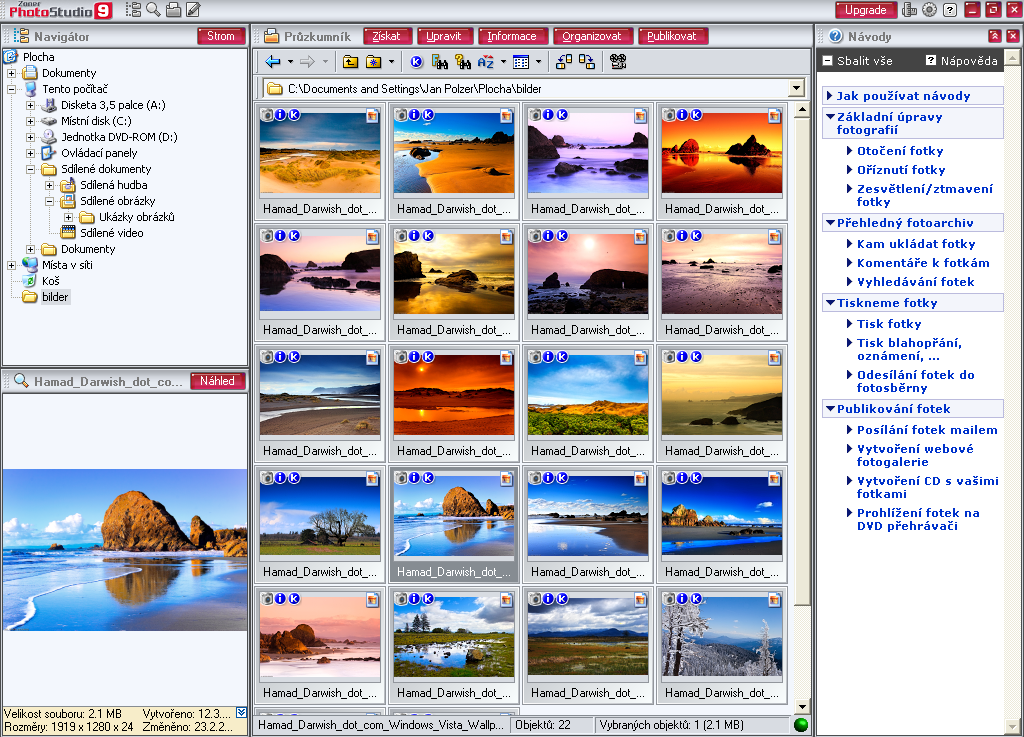Click the magnifier search icon in title bar
1024x737 pixels.
click(x=153, y=9)
